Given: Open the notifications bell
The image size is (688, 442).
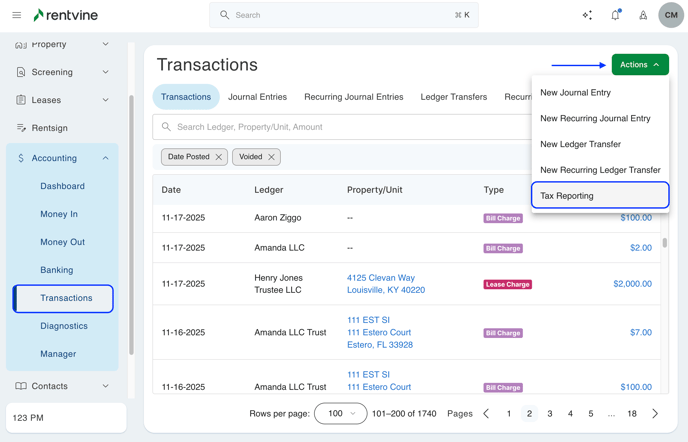Looking at the screenshot, I should (x=615, y=15).
